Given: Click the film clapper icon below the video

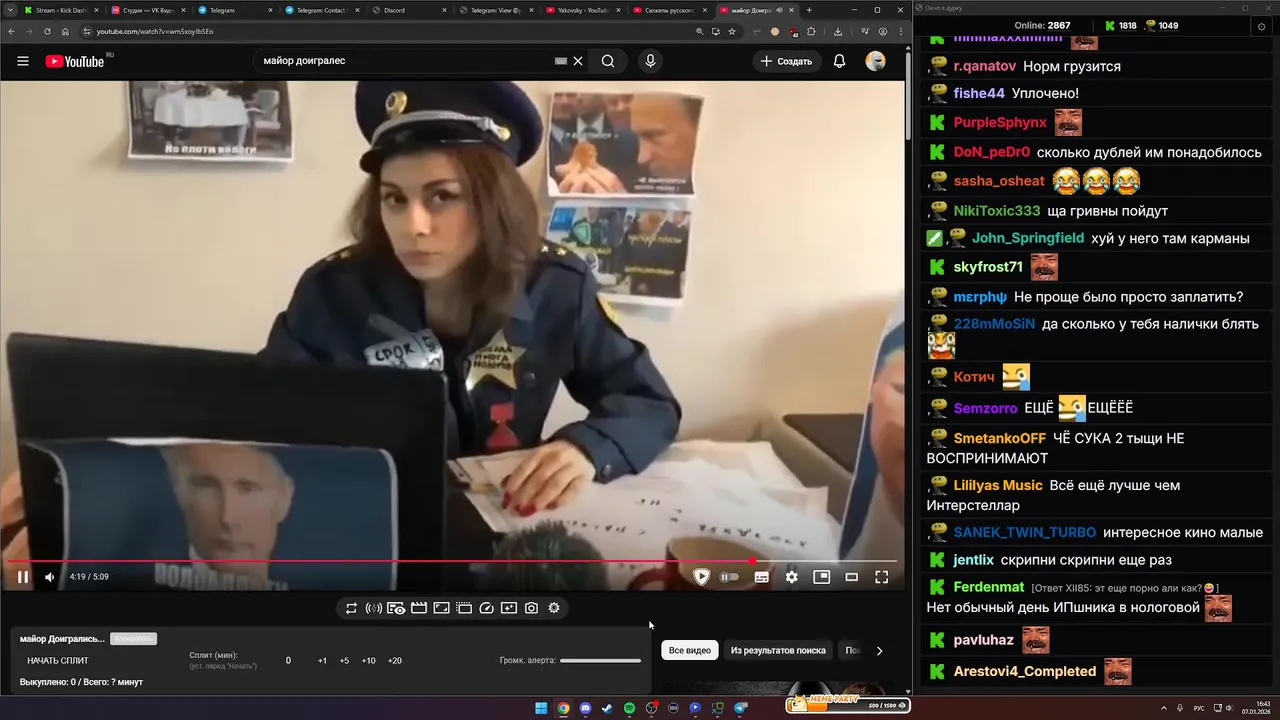Looking at the screenshot, I should pyautogui.click(x=419, y=608).
